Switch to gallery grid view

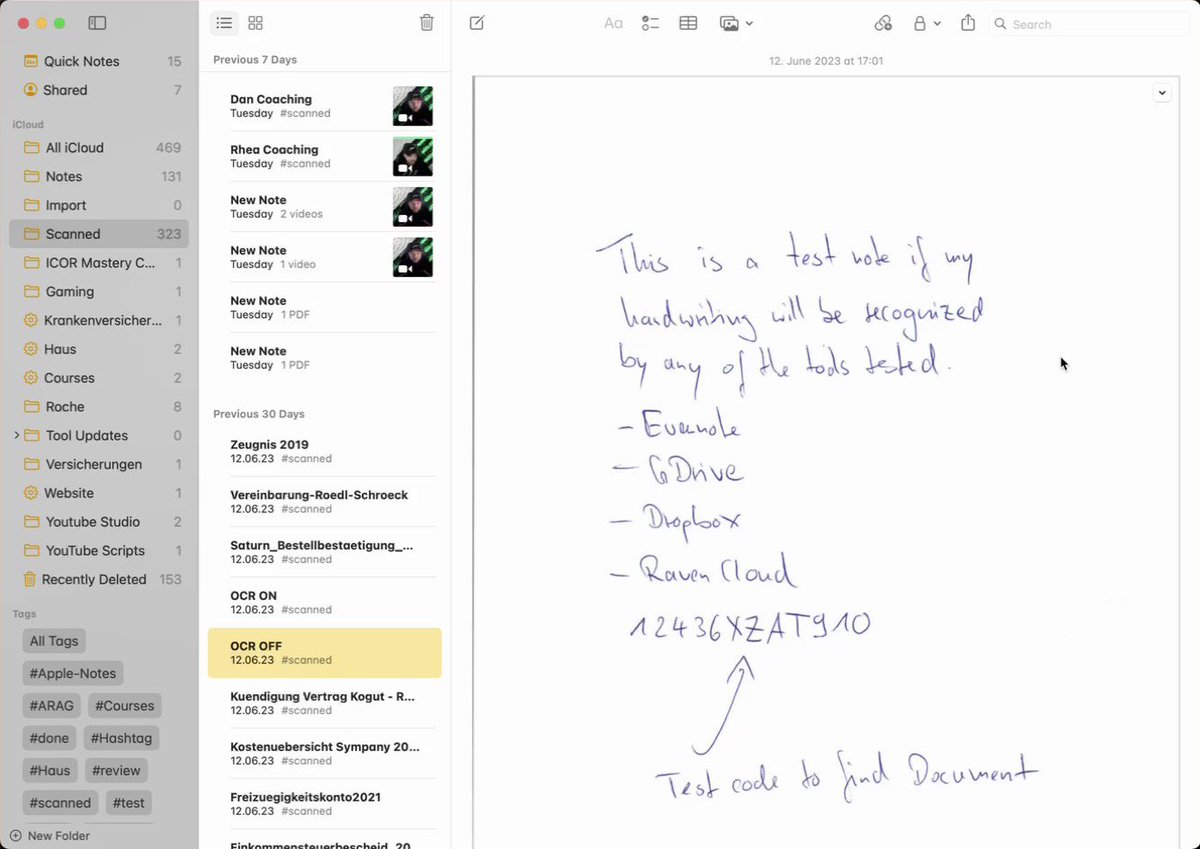coord(255,23)
